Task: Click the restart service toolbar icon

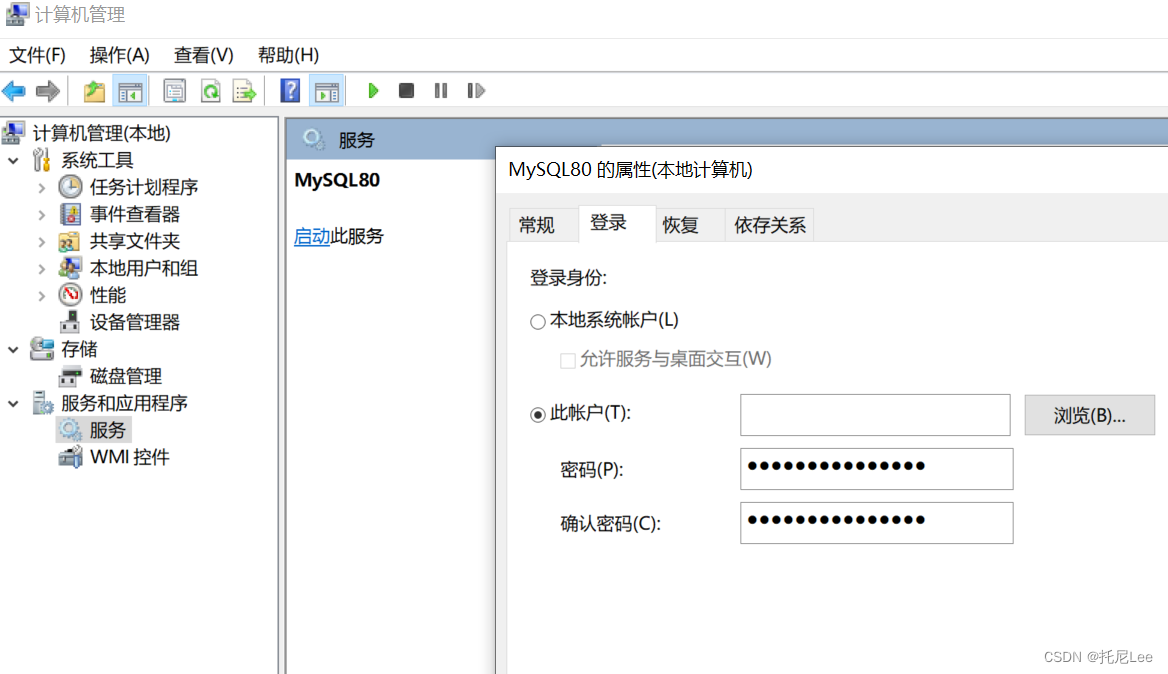Action: (476, 90)
